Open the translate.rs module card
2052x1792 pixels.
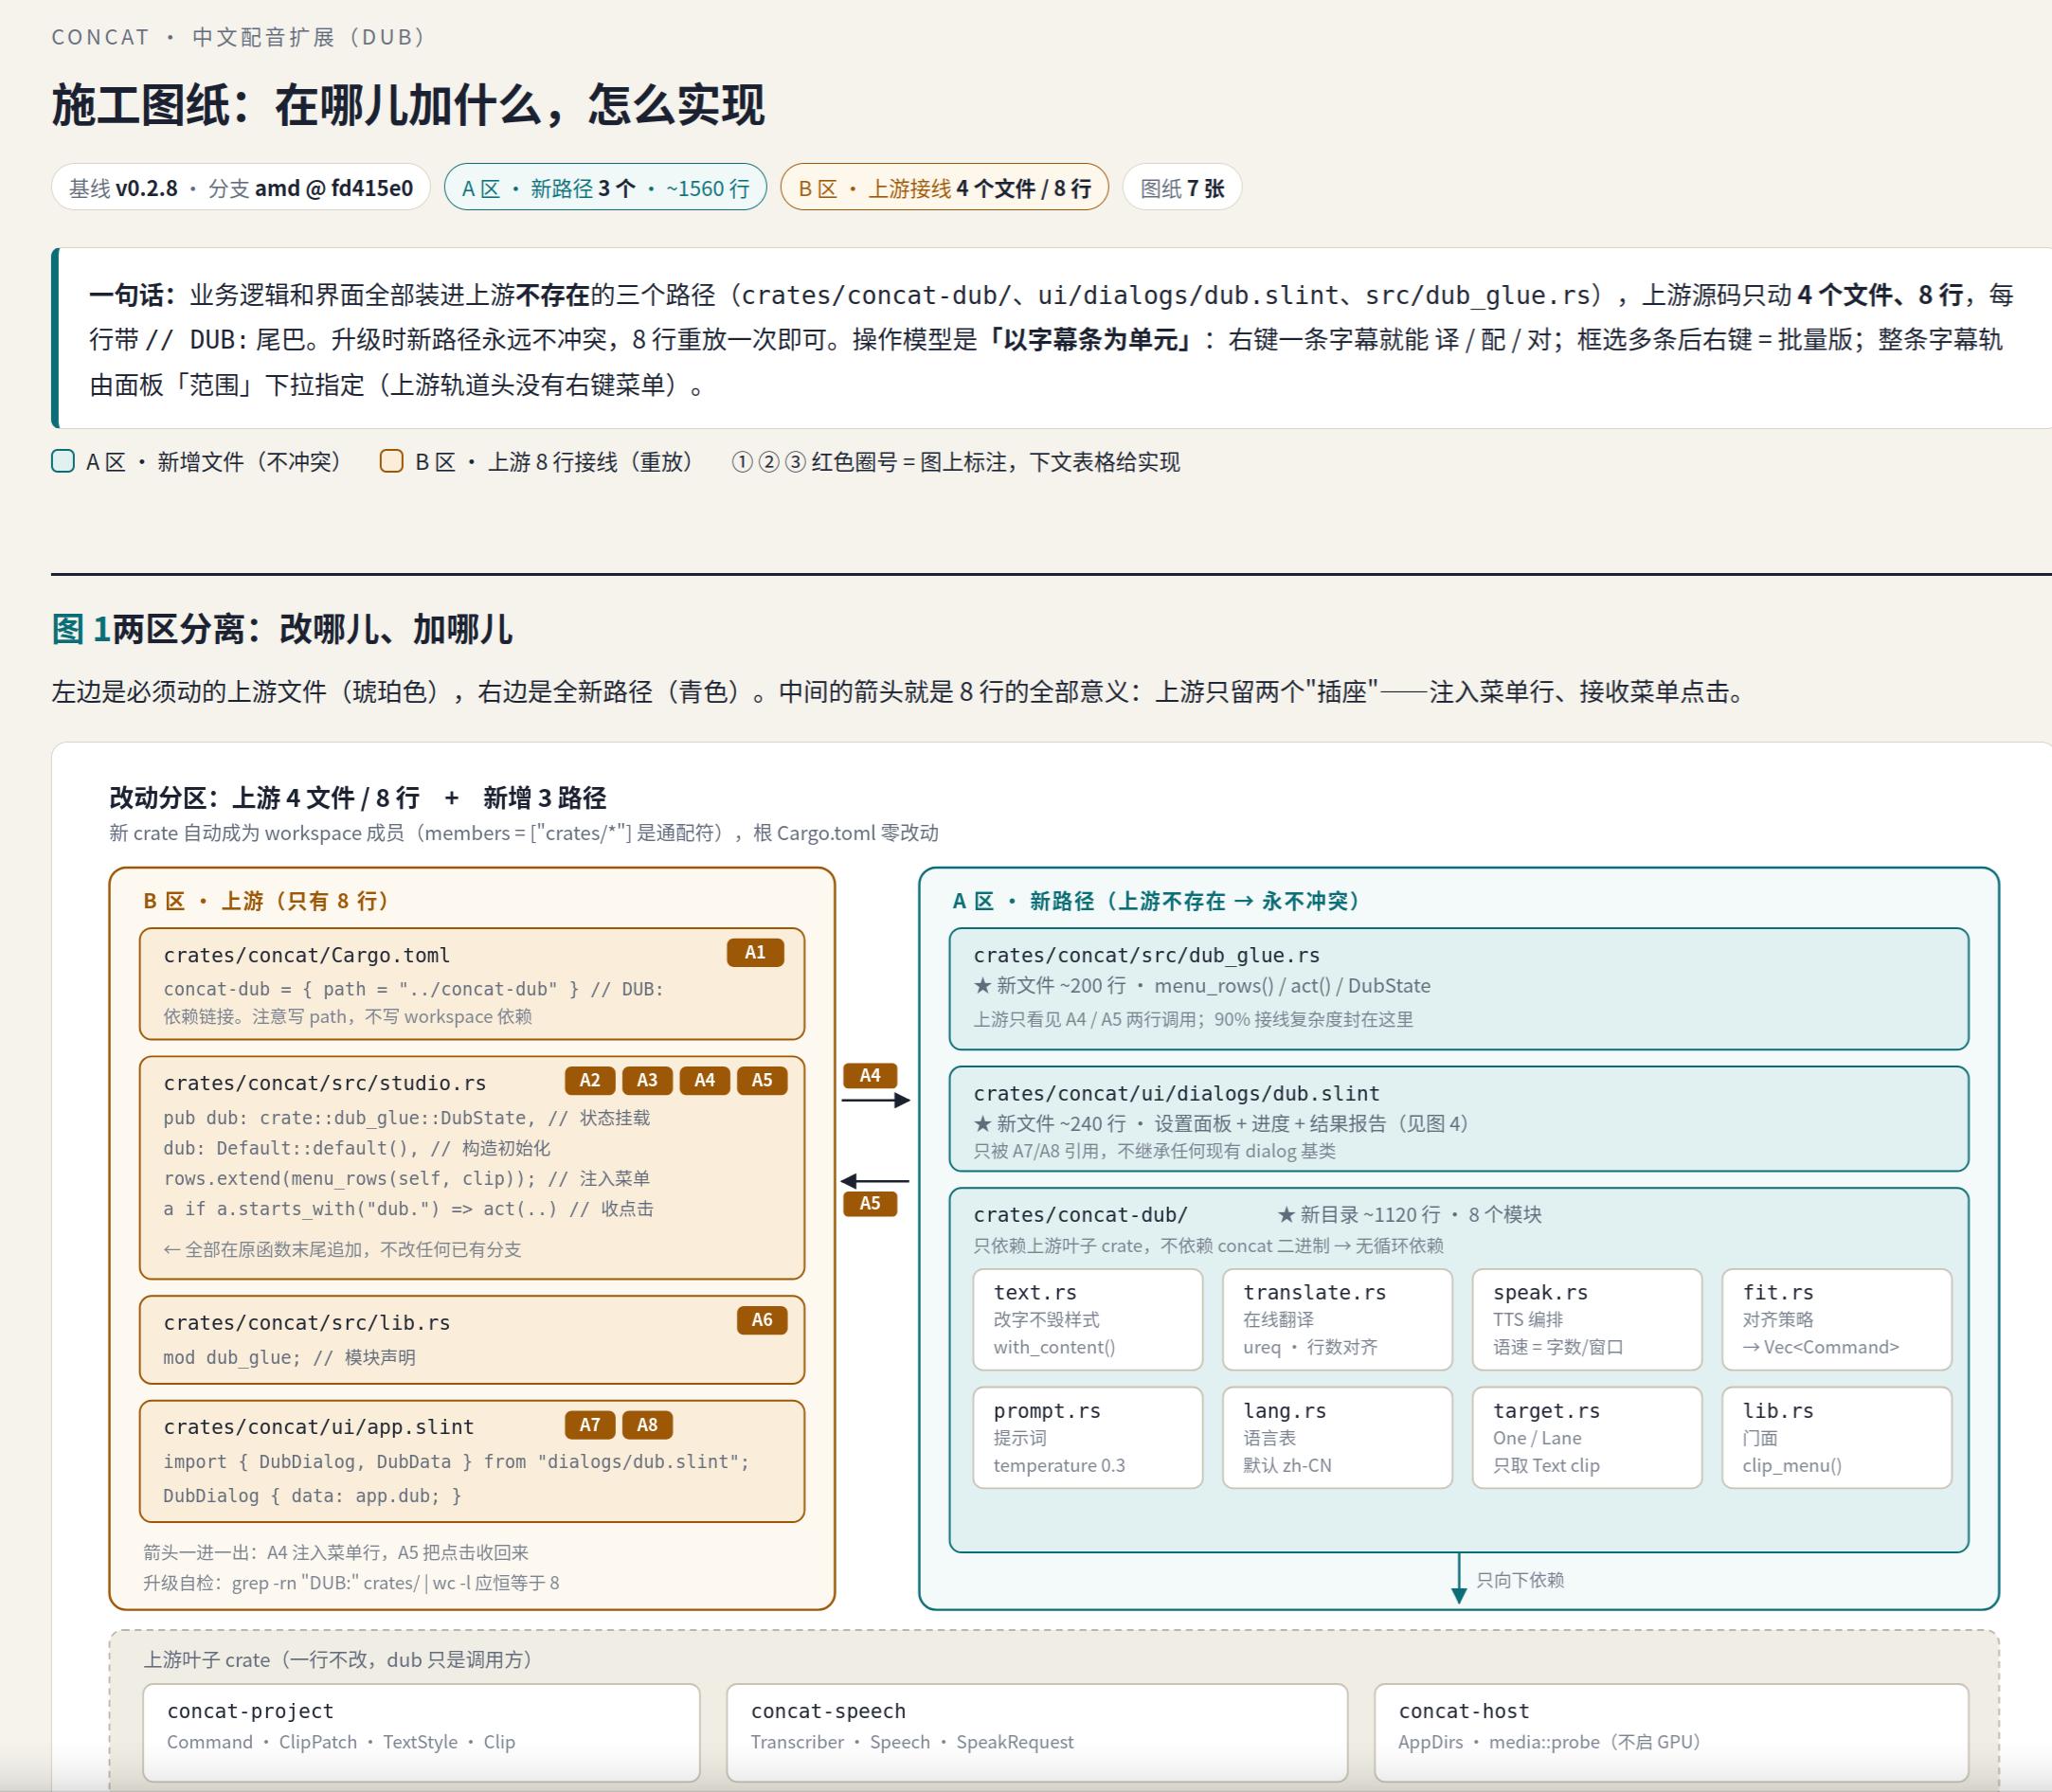[x=1337, y=1319]
